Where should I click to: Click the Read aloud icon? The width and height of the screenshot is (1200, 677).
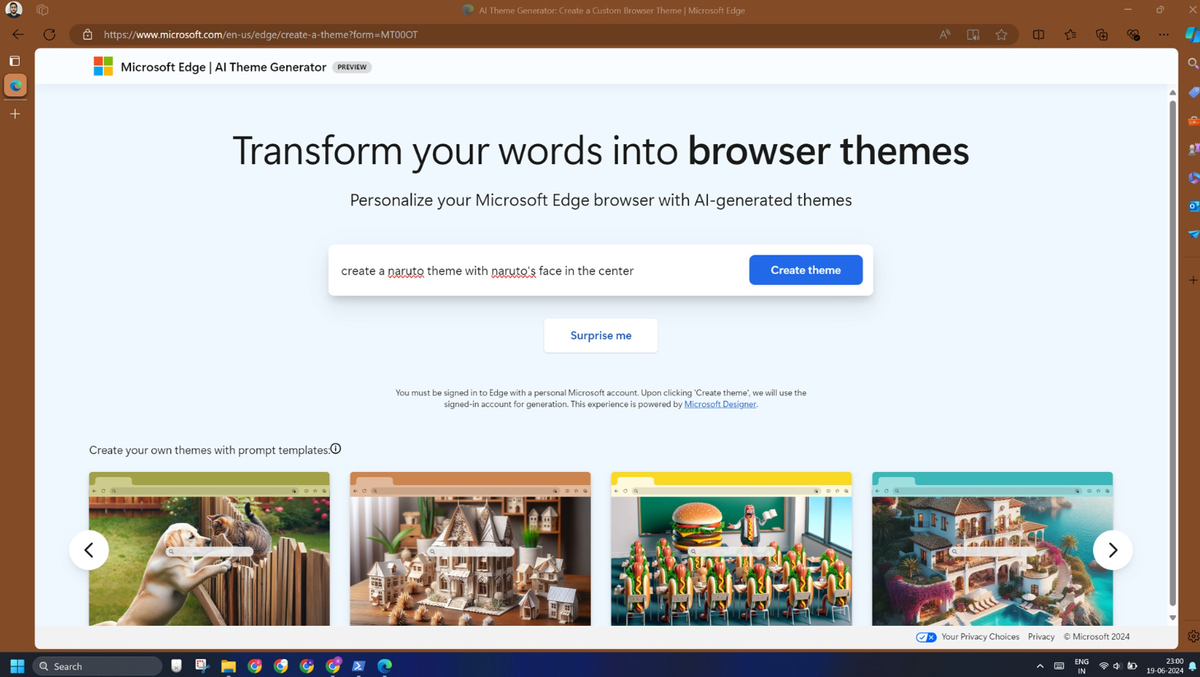pos(945,34)
